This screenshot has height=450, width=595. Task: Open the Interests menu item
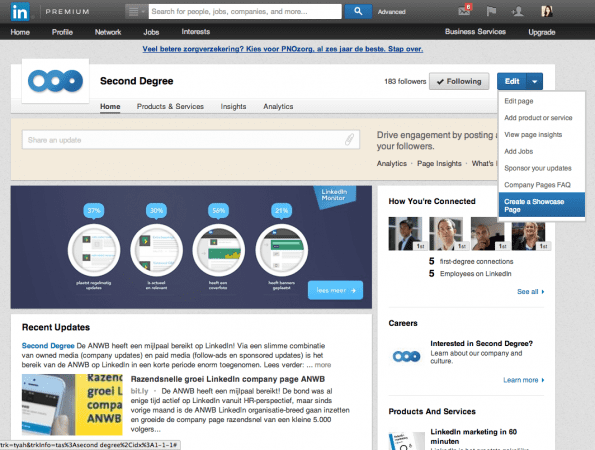coord(195,32)
